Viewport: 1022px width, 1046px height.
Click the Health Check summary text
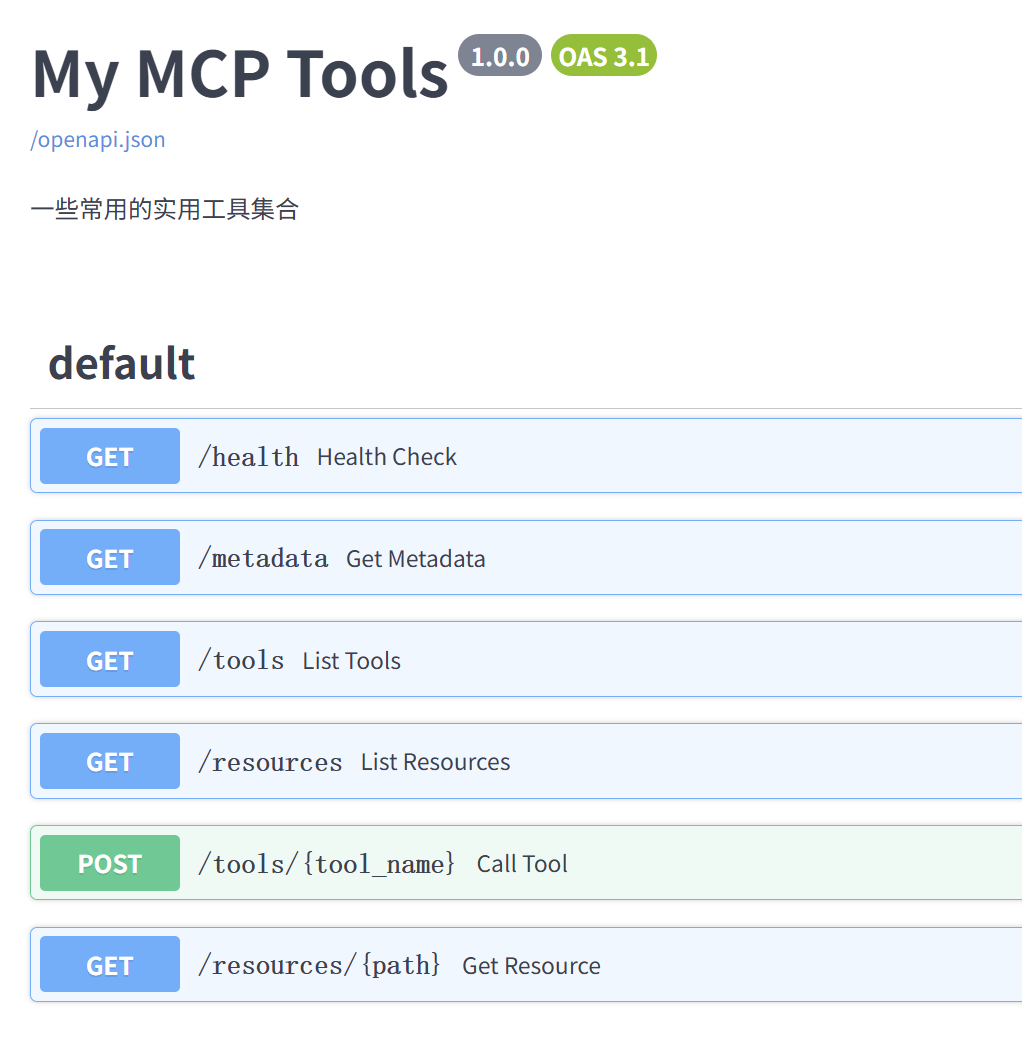[387, 457]
